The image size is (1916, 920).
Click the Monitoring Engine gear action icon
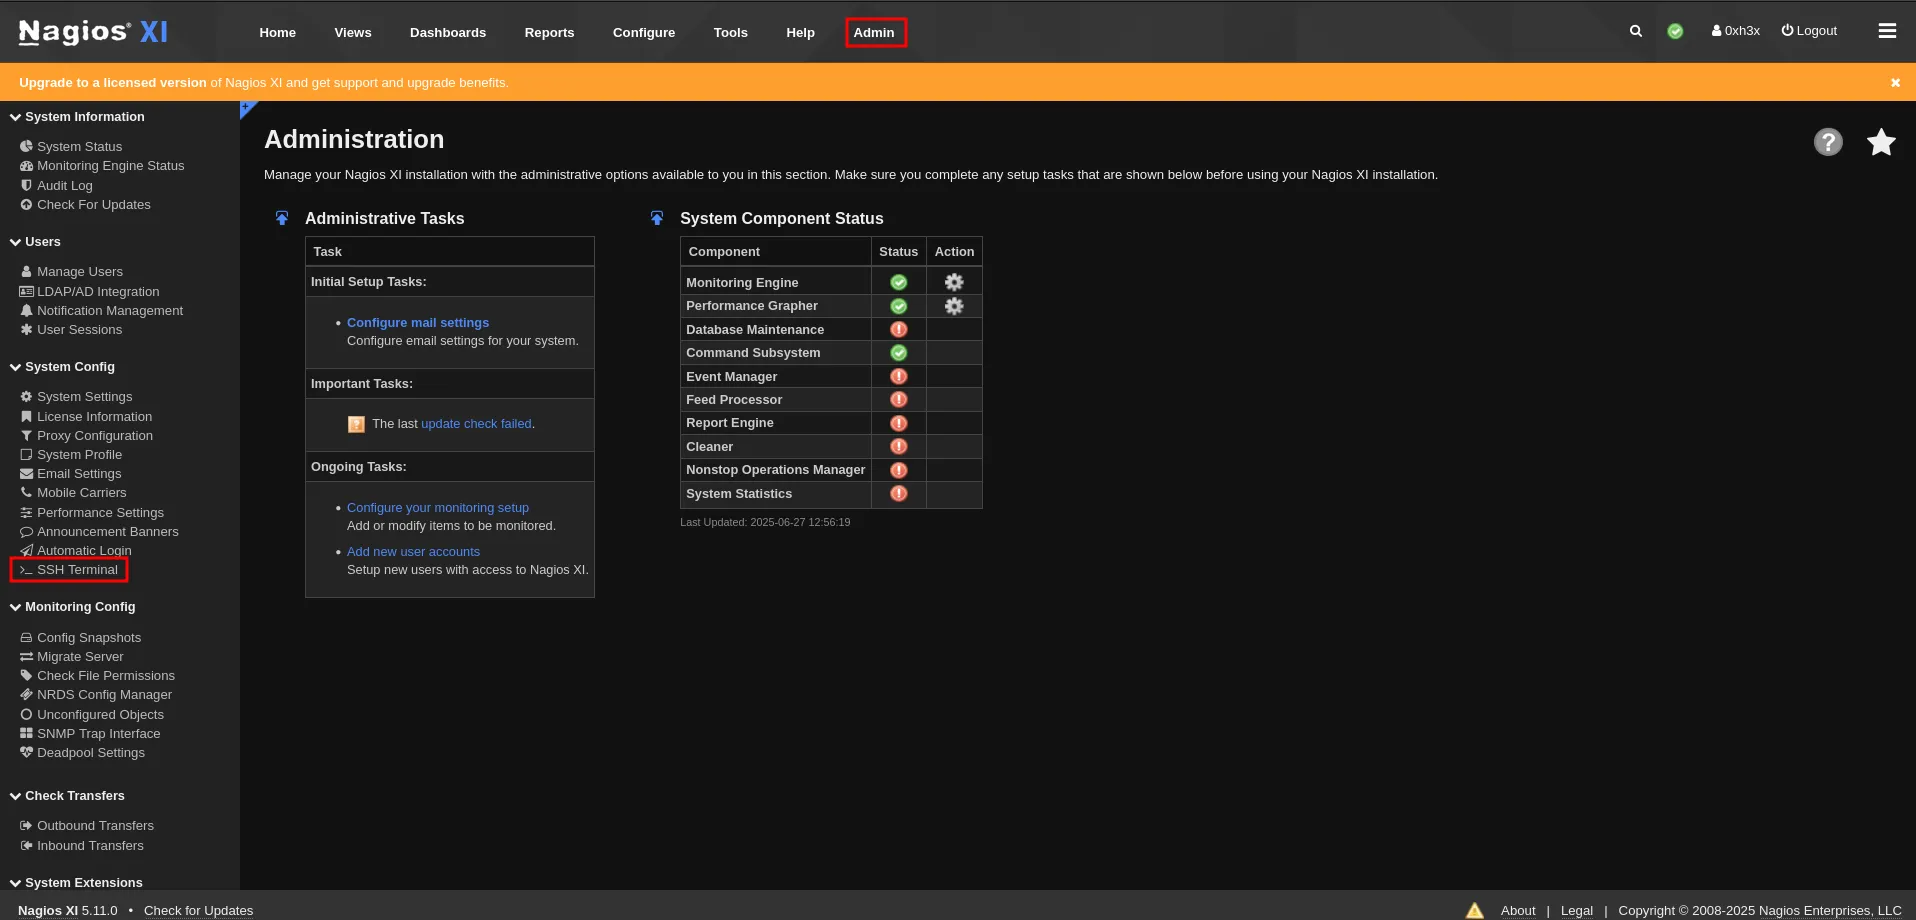pyautogui.click(x=954, y=282)
